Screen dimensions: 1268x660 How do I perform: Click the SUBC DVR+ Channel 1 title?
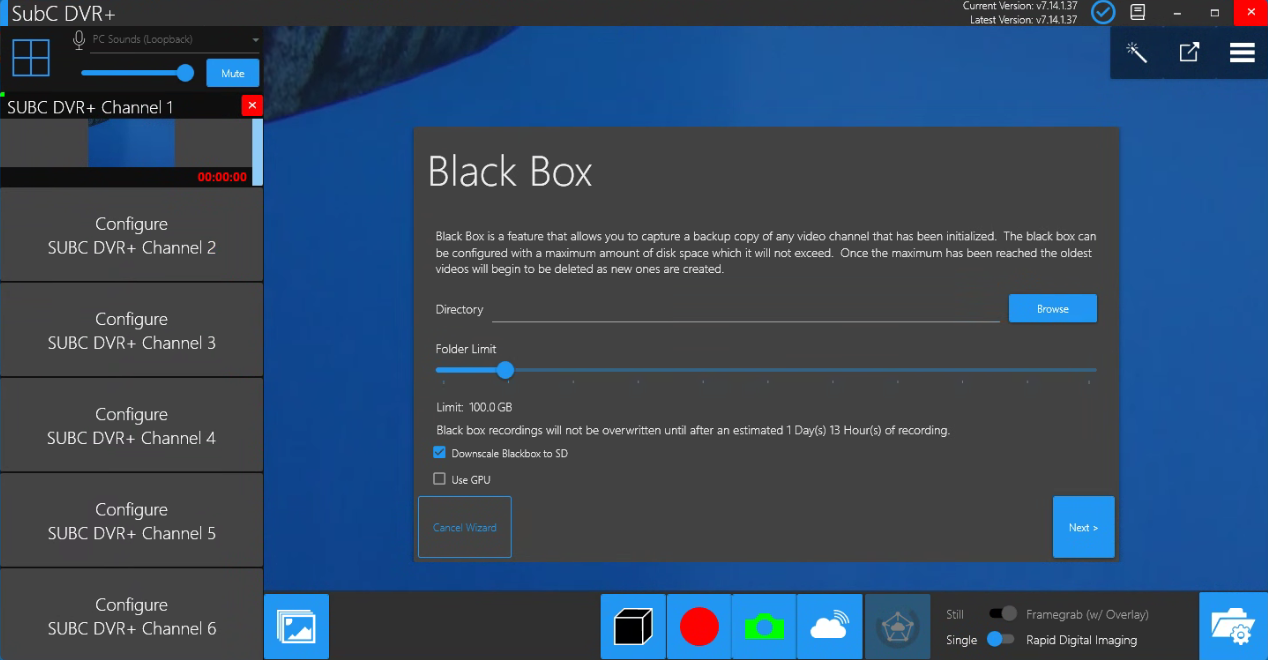tap(90, 107)
